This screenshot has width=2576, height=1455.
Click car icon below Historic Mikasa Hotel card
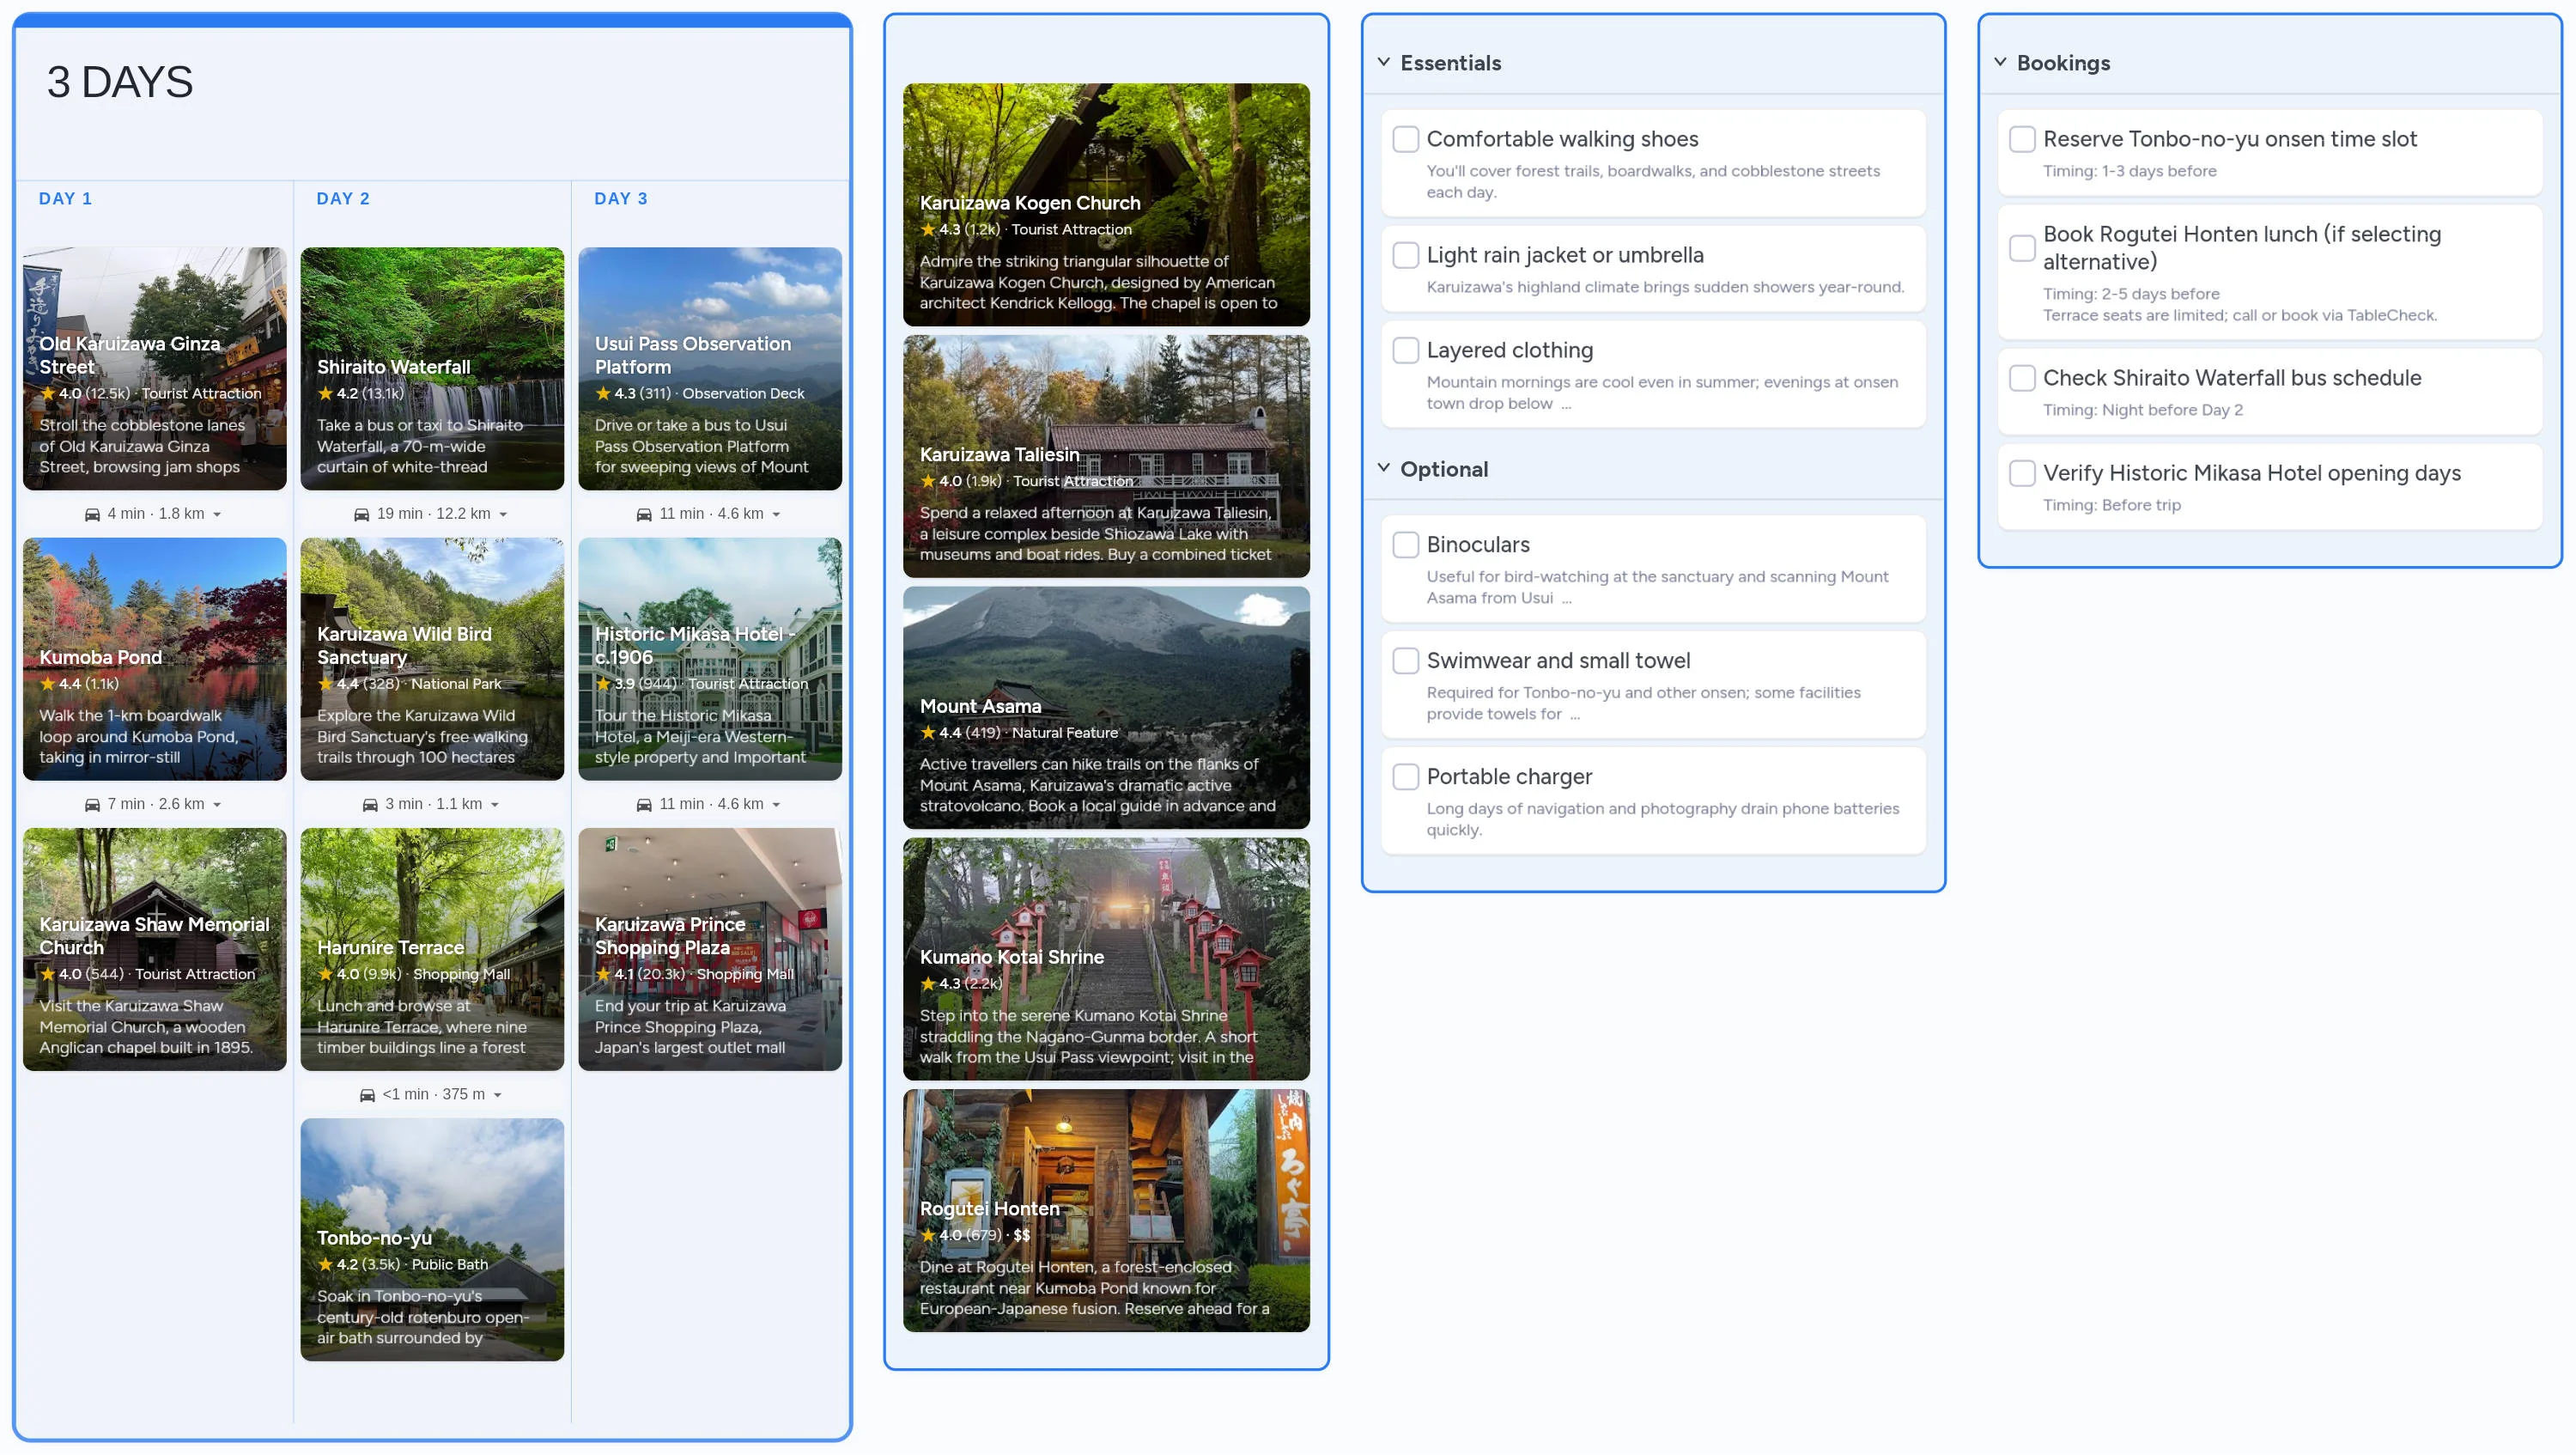point(644,804)
